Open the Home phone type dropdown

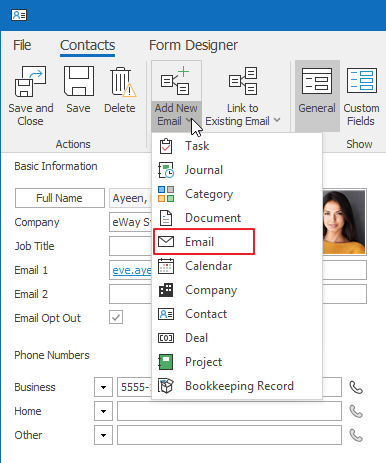pyautogui.click(x=103, y=411)
